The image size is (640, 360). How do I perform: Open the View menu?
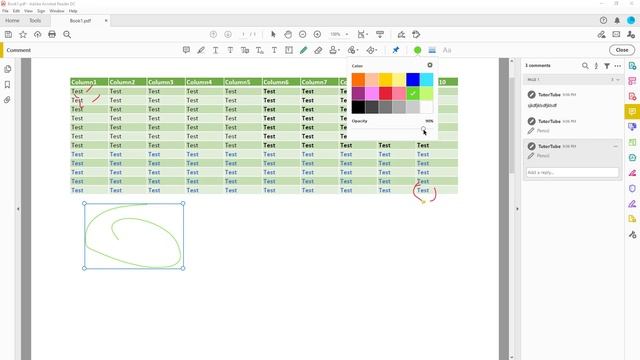(28, 11)
